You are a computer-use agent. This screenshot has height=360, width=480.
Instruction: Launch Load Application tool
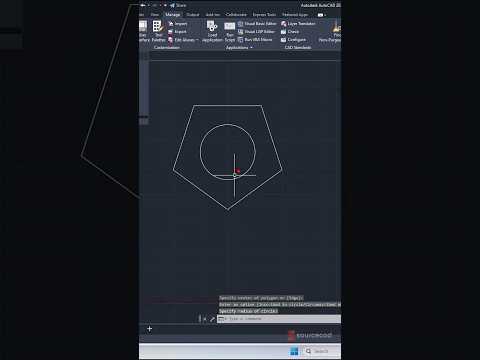212,31
